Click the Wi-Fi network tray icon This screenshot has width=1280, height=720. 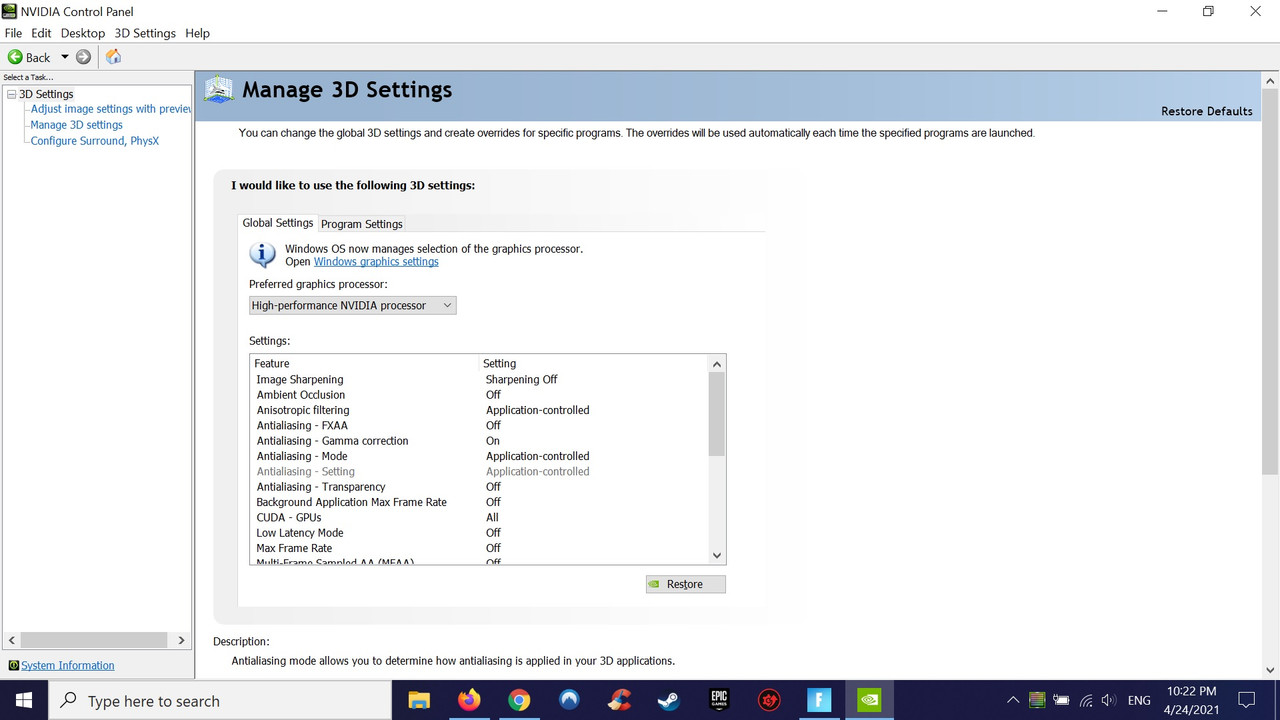tap(1085, 700)
